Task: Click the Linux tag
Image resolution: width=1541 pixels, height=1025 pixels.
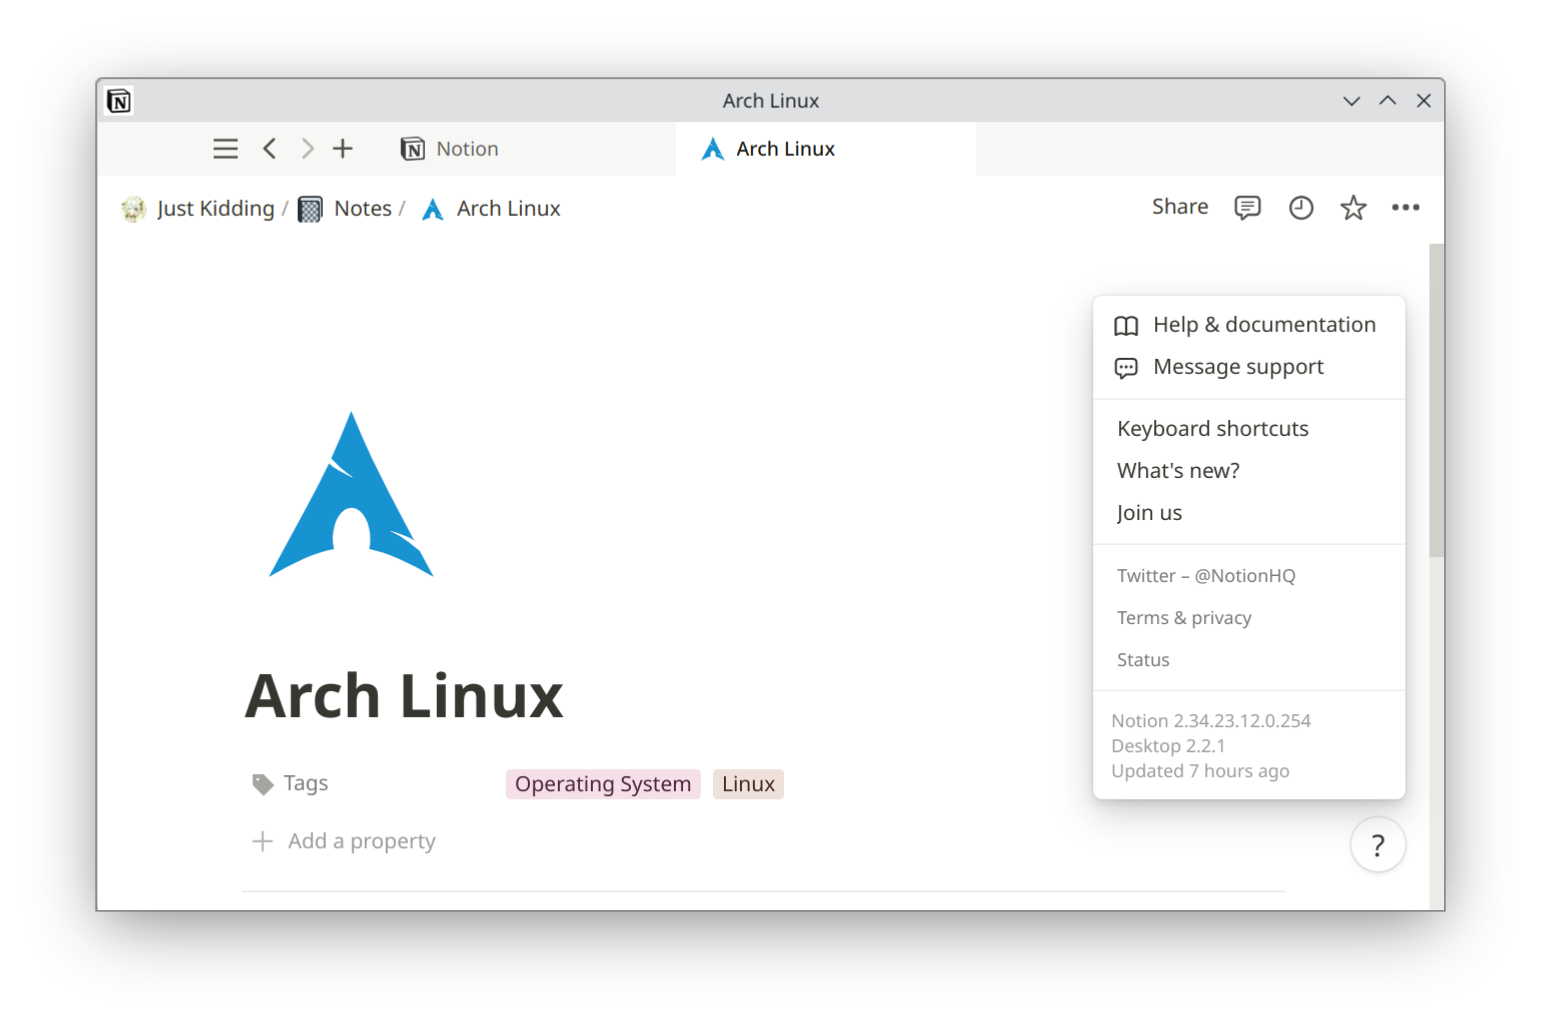Action: tap(748, 784)
